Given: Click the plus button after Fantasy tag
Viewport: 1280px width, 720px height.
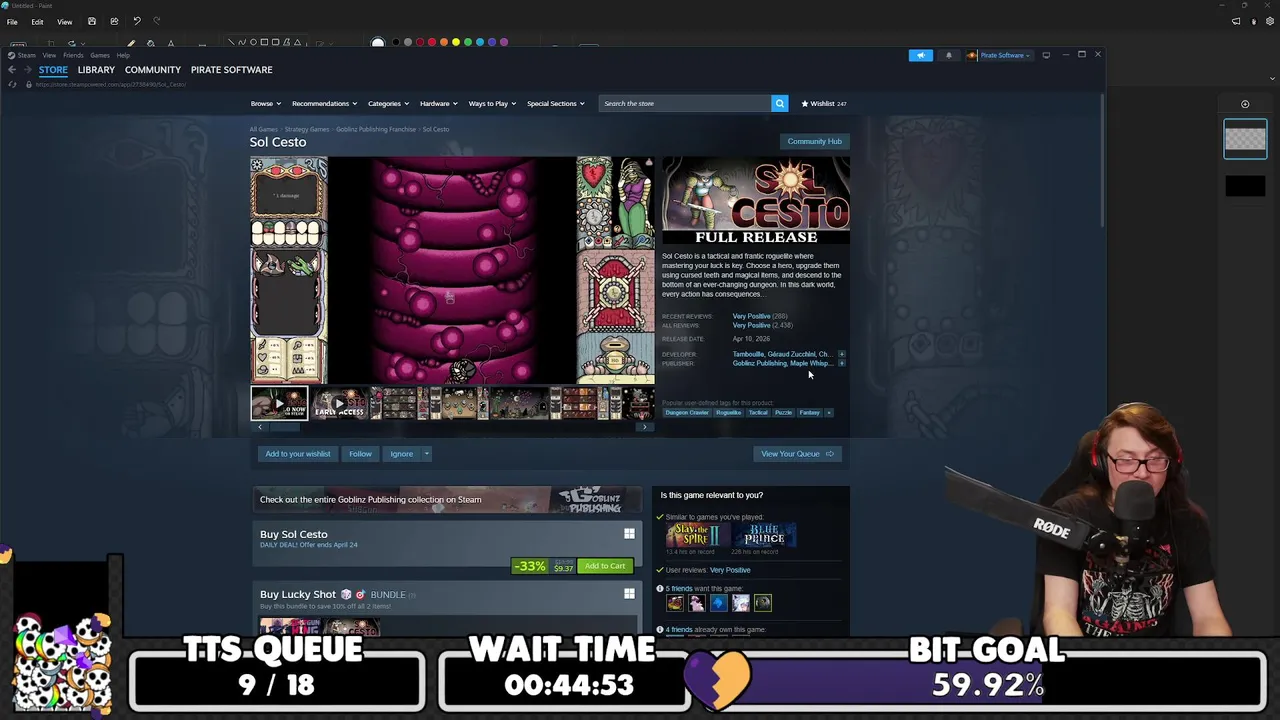Looking at the screenshot, I should click(828, 412).
